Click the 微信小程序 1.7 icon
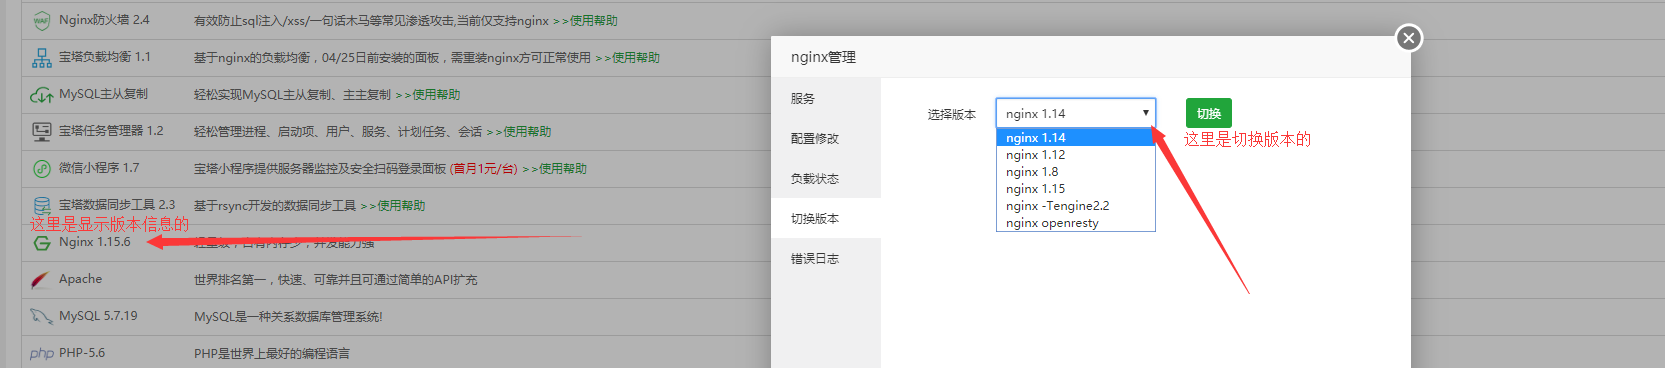1665x368 pixels. tap(41, 168)
